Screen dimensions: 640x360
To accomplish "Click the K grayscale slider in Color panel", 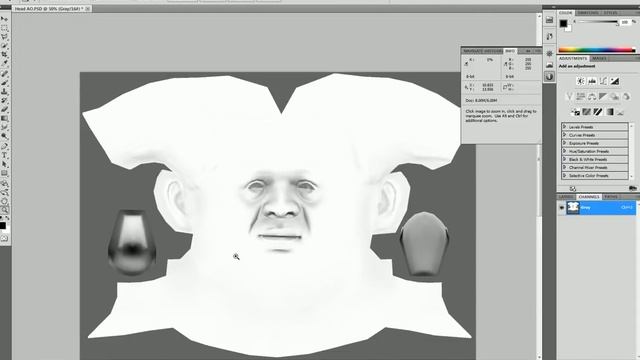I will [x=598, y=22].
